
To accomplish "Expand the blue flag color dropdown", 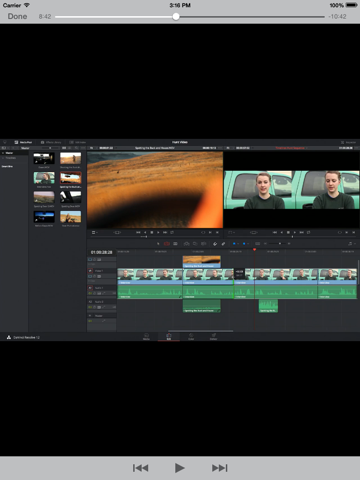I will [235, 244].
